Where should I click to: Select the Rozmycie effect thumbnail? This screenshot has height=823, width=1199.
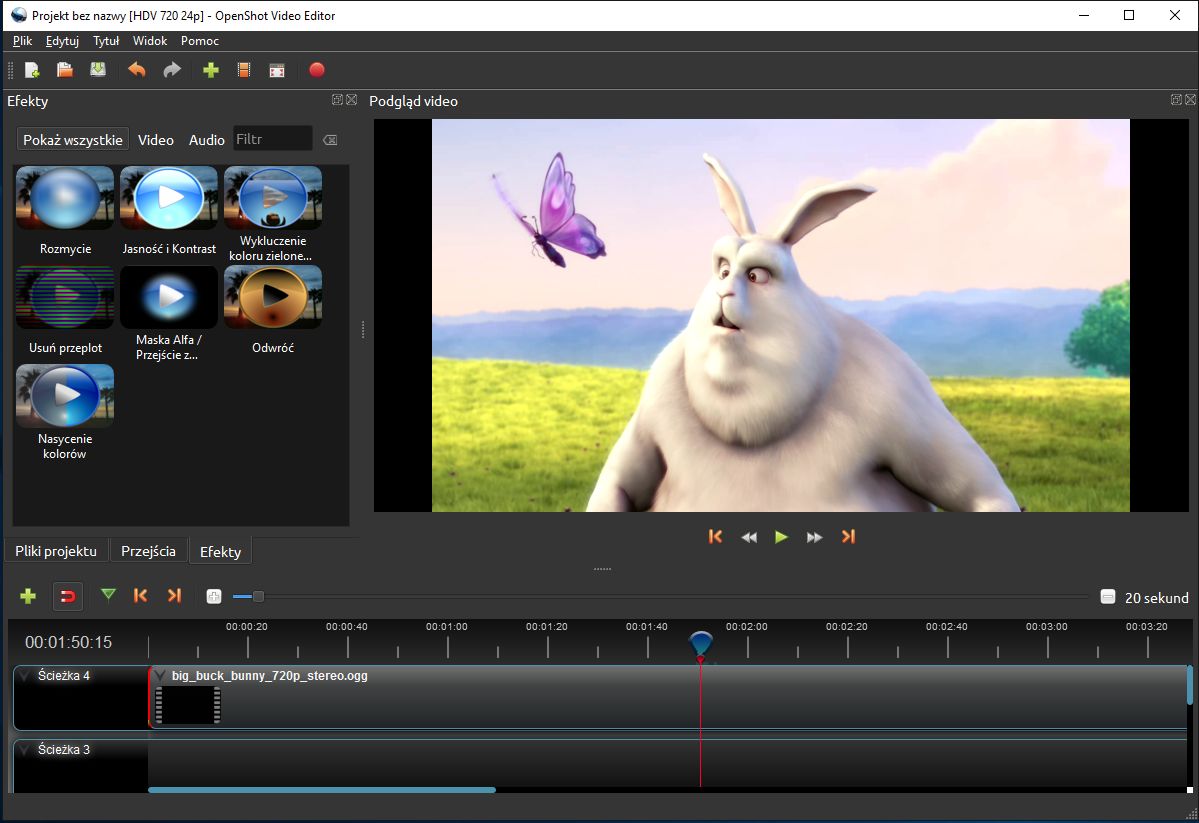click(x=65, y=198)
